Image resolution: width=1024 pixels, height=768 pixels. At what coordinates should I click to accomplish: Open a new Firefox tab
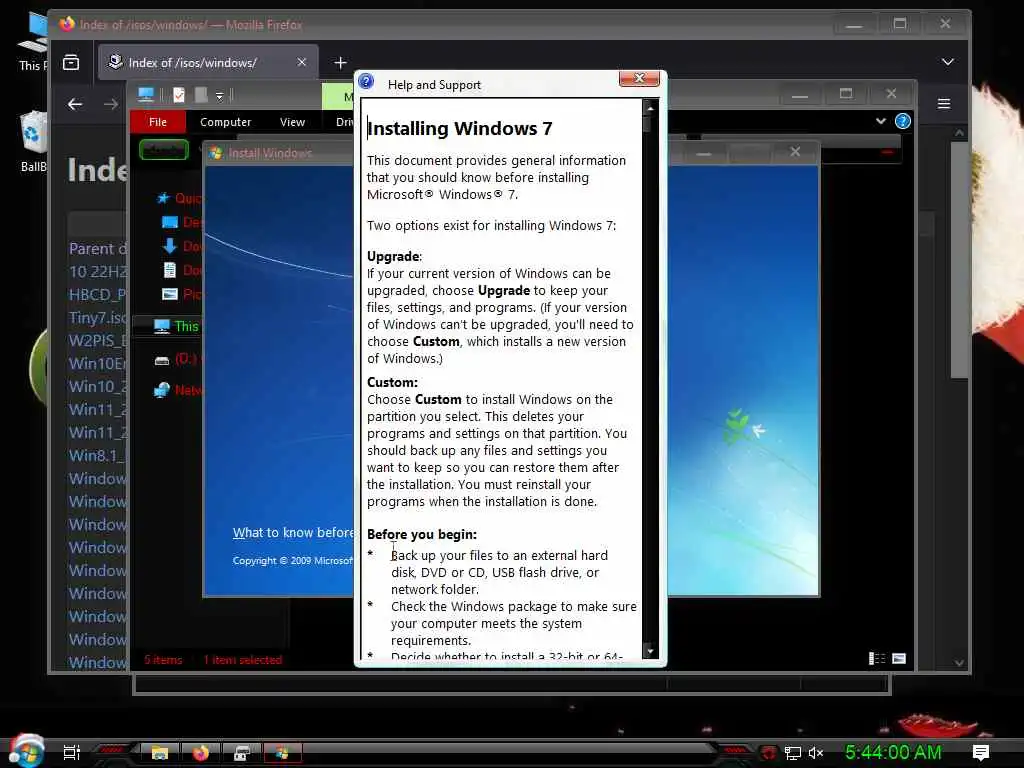pos(340,63)
